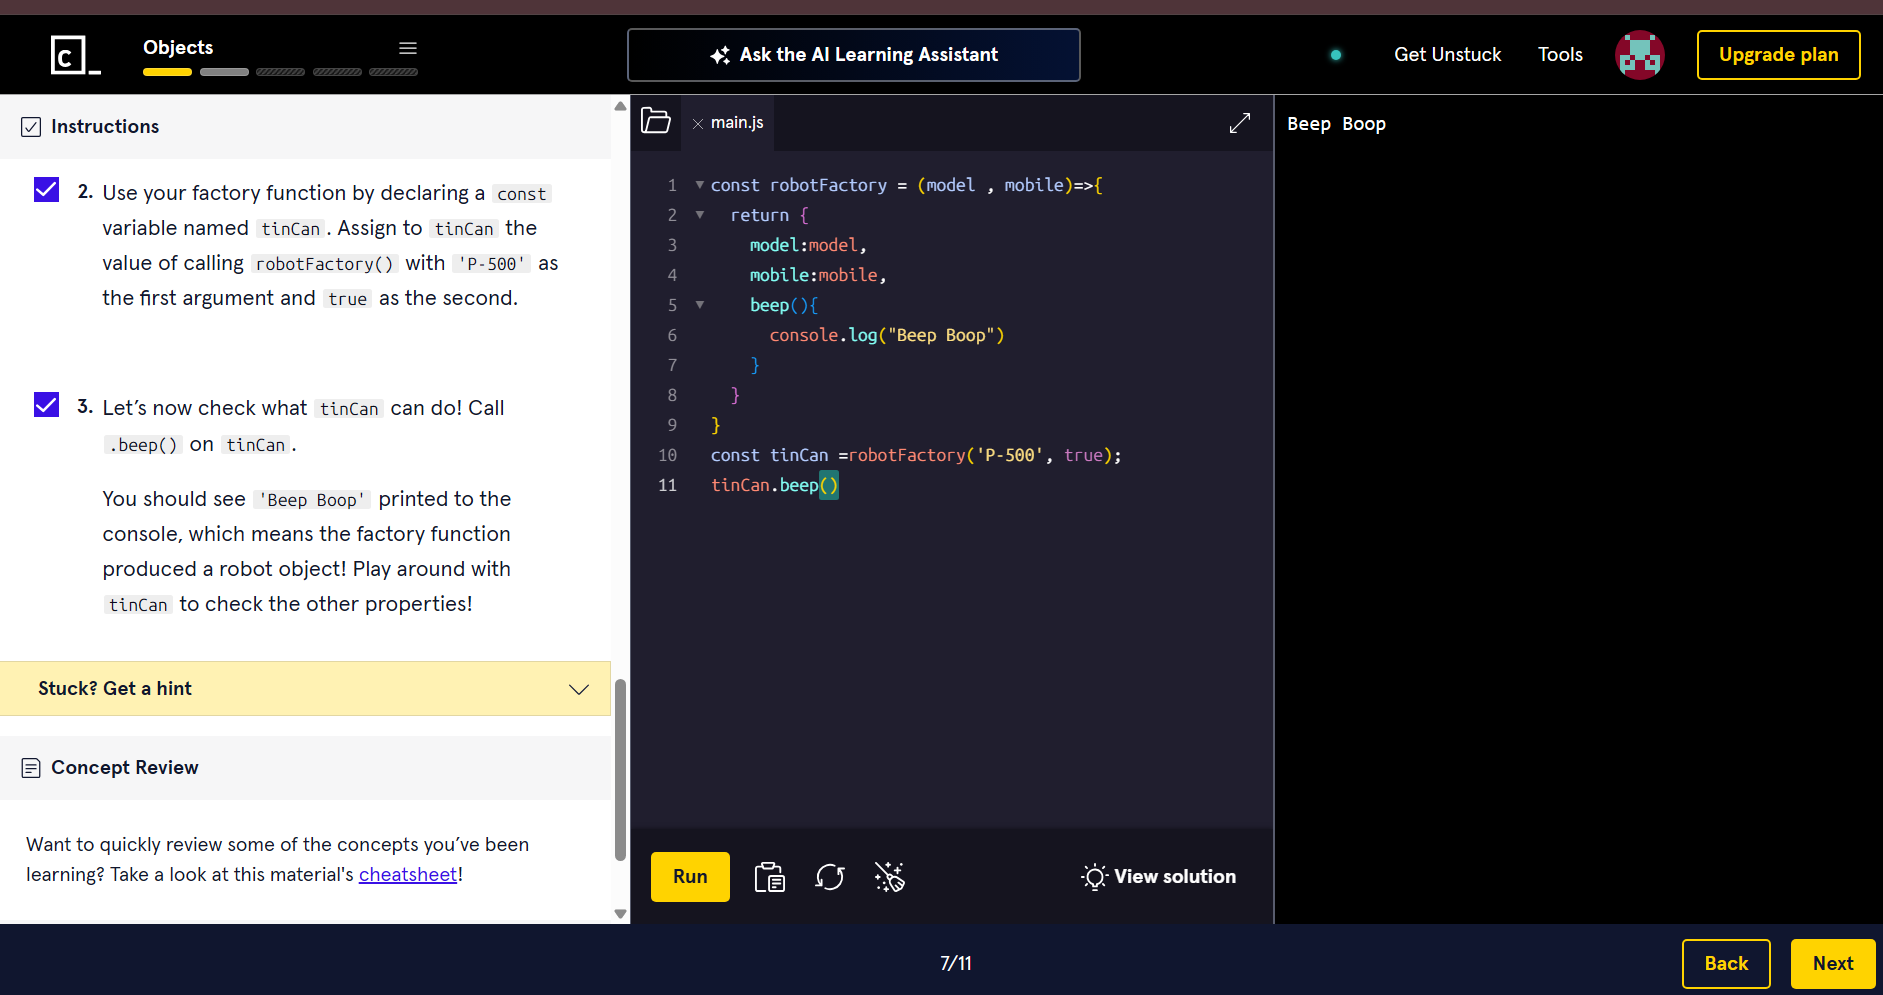1883x995 pixels.
Task: Collapse the beep method fold arrow on line 5
Action: [x=700, y=305]
